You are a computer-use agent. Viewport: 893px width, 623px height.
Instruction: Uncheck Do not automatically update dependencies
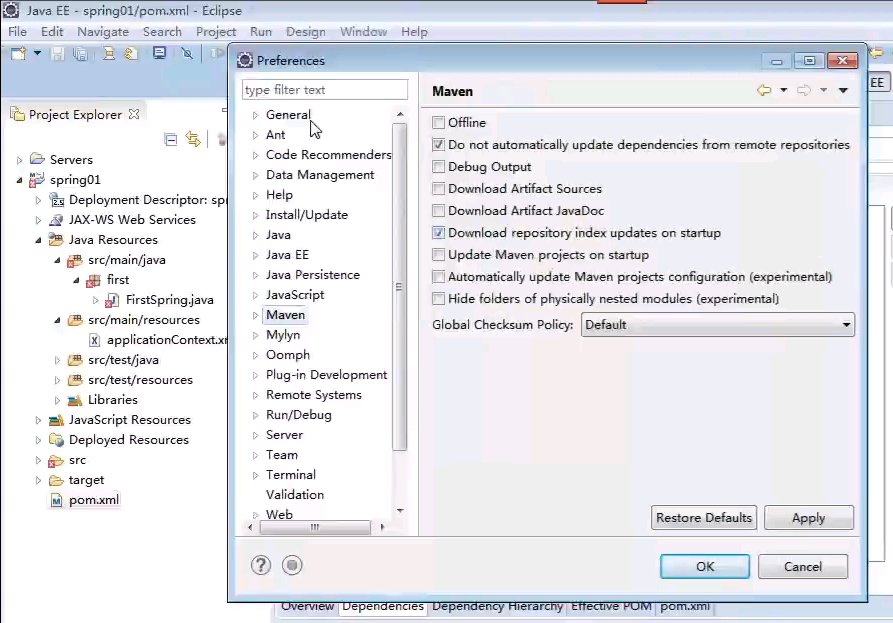[x=438, y=145]
